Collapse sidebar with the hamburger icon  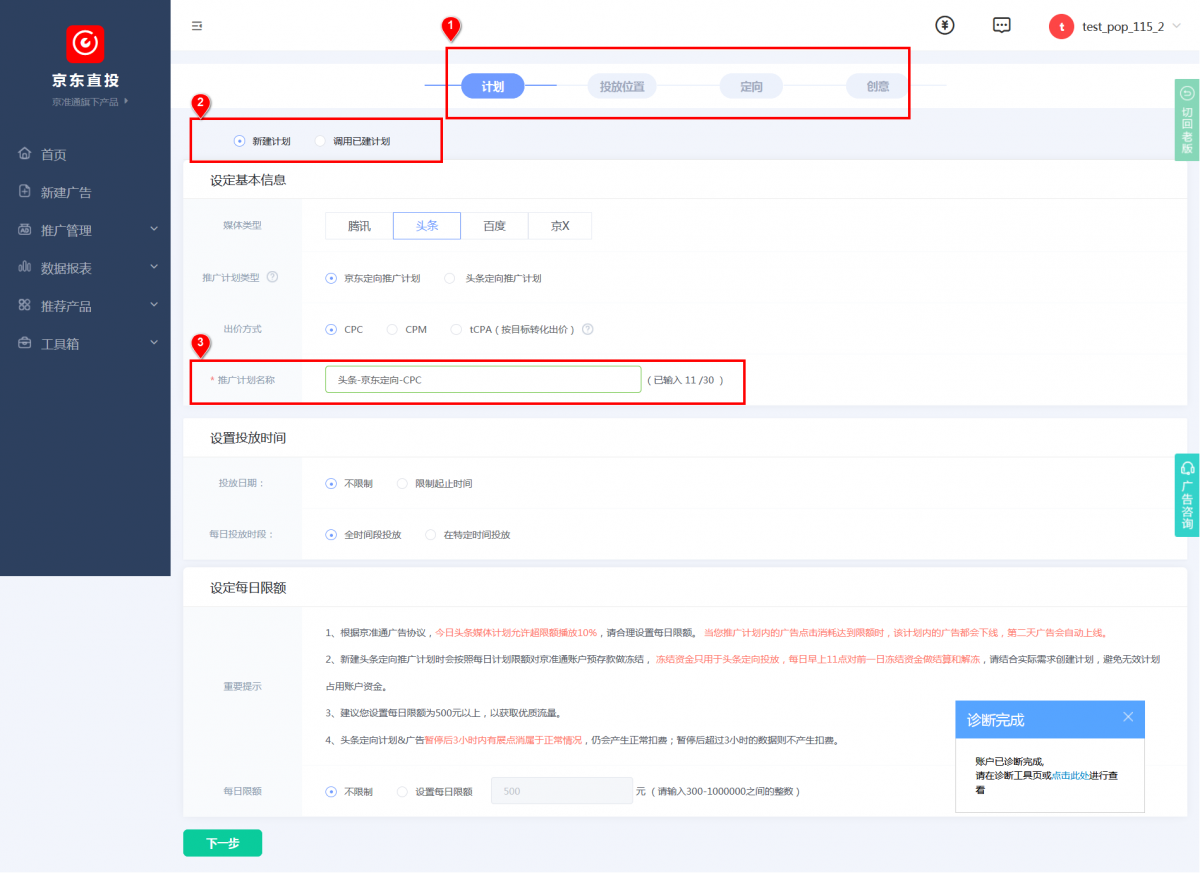[x=197, y=26]
